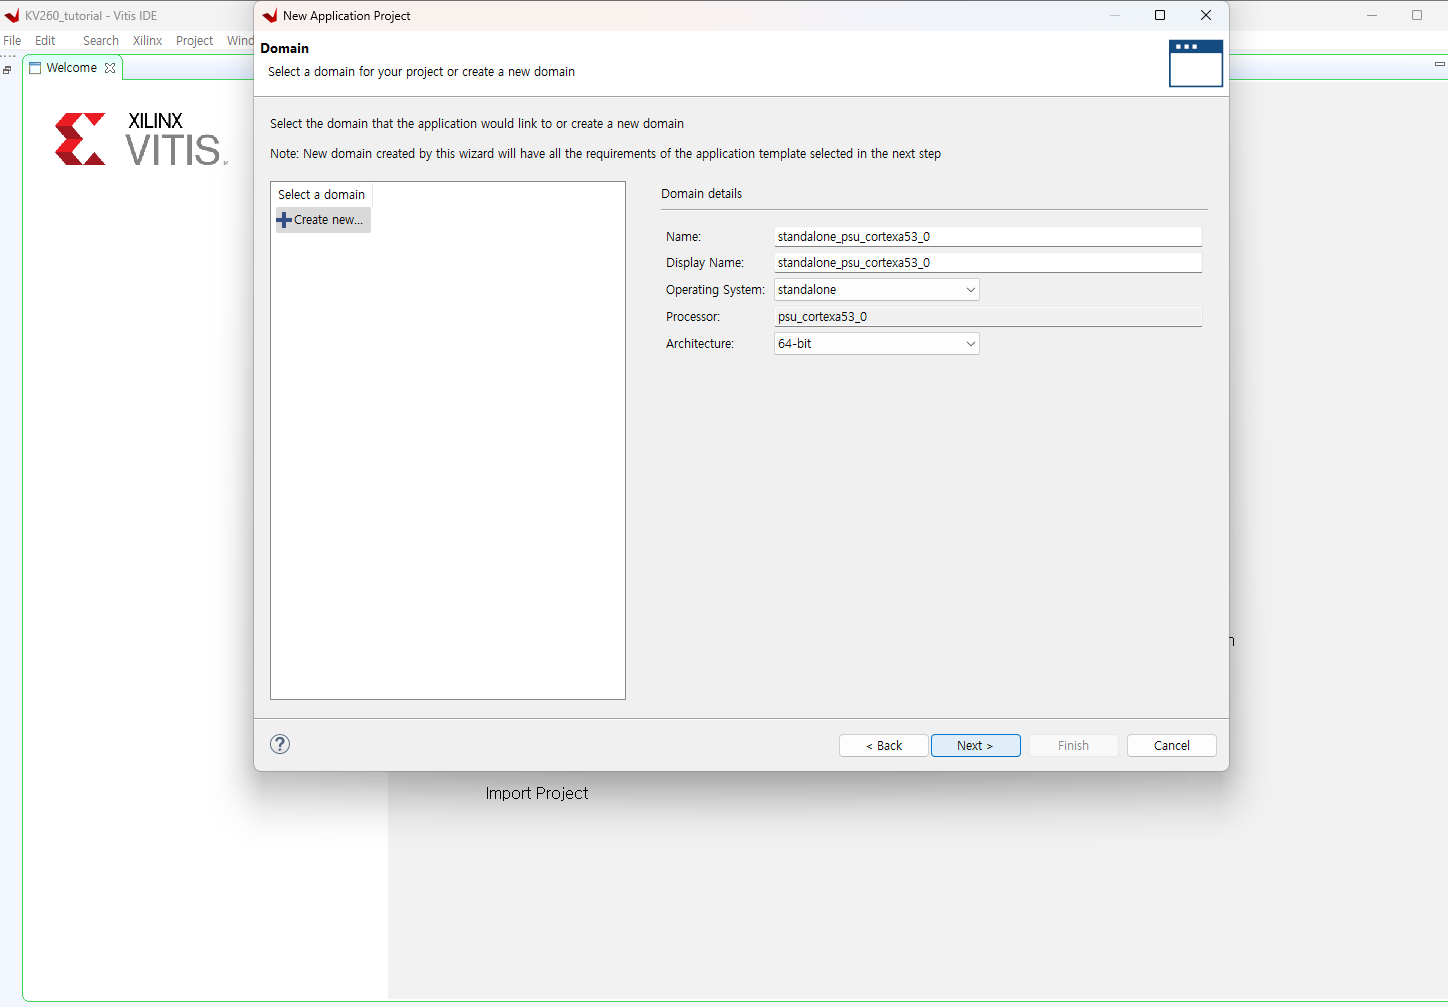This screenshot has width=1448, height=1007.
Task: Open the help question mark icon
Action: click(280, 744)
